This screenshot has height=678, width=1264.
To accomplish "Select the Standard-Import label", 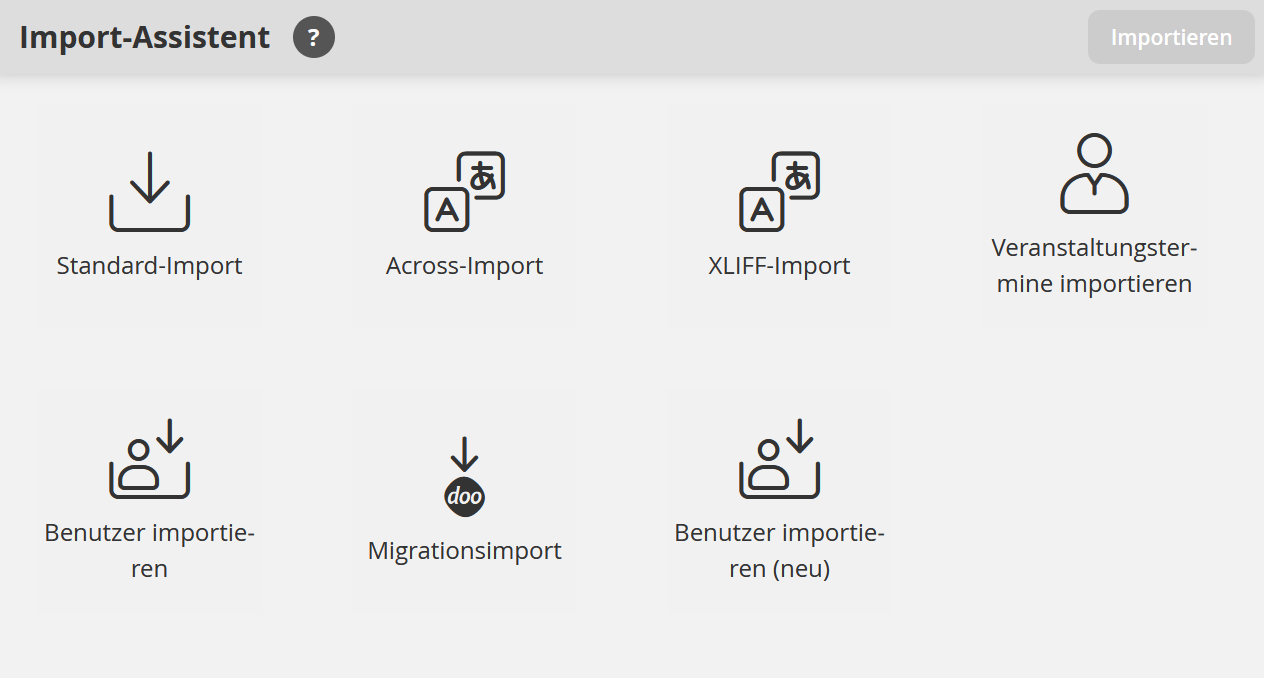I will pos(149,266).
